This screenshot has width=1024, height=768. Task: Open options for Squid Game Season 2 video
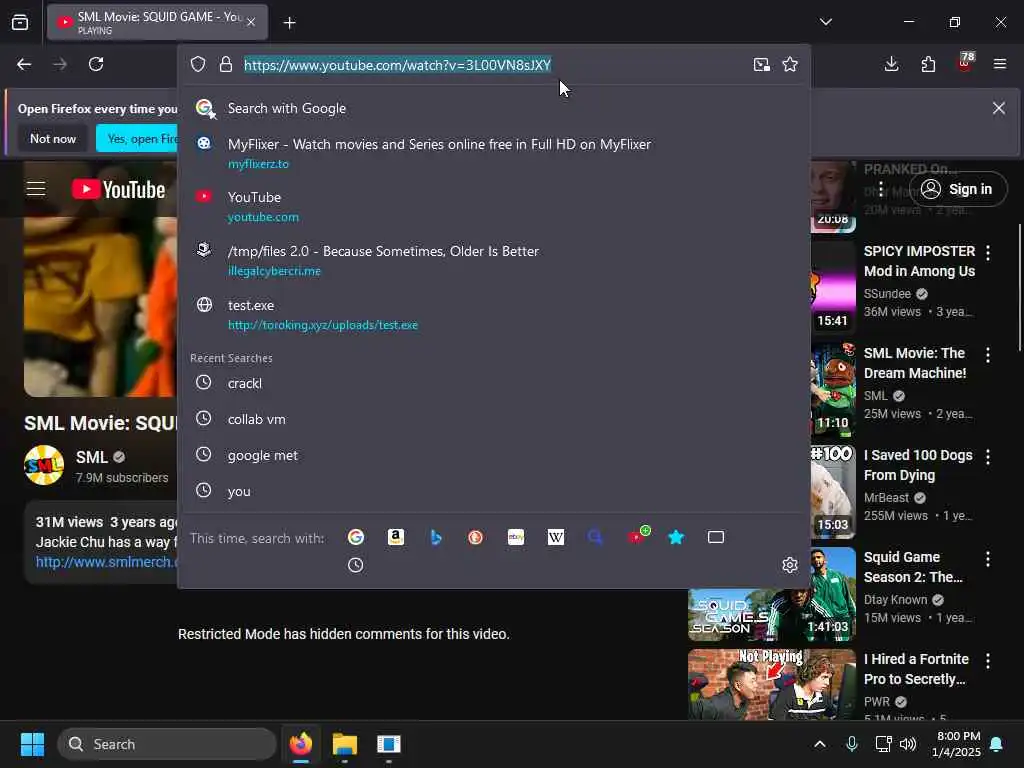tap(987, 558)
